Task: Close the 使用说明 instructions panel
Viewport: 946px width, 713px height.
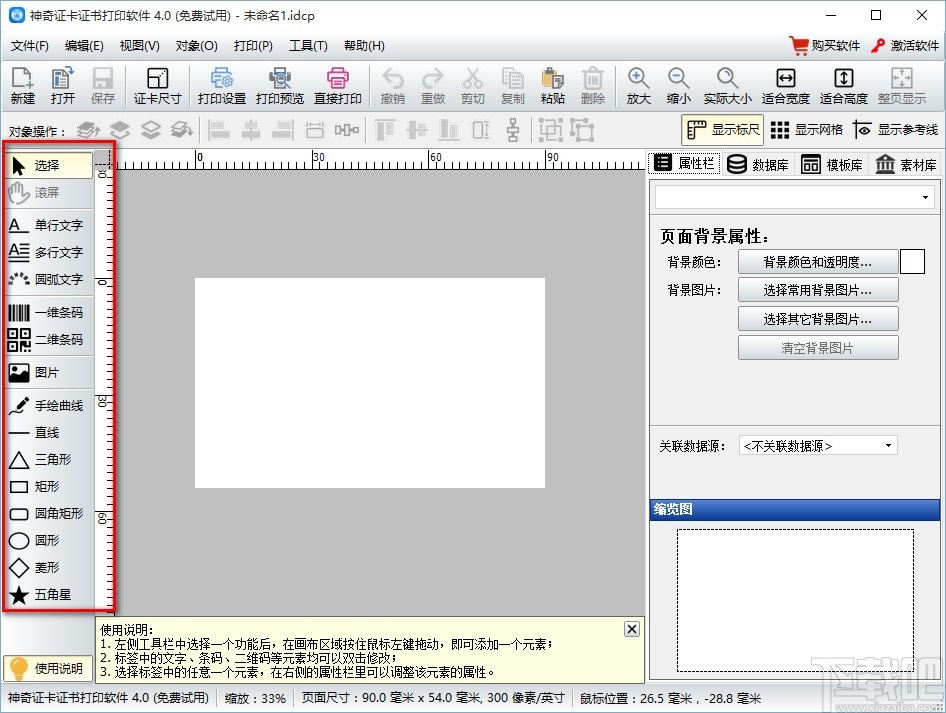Action: [631, 629]
